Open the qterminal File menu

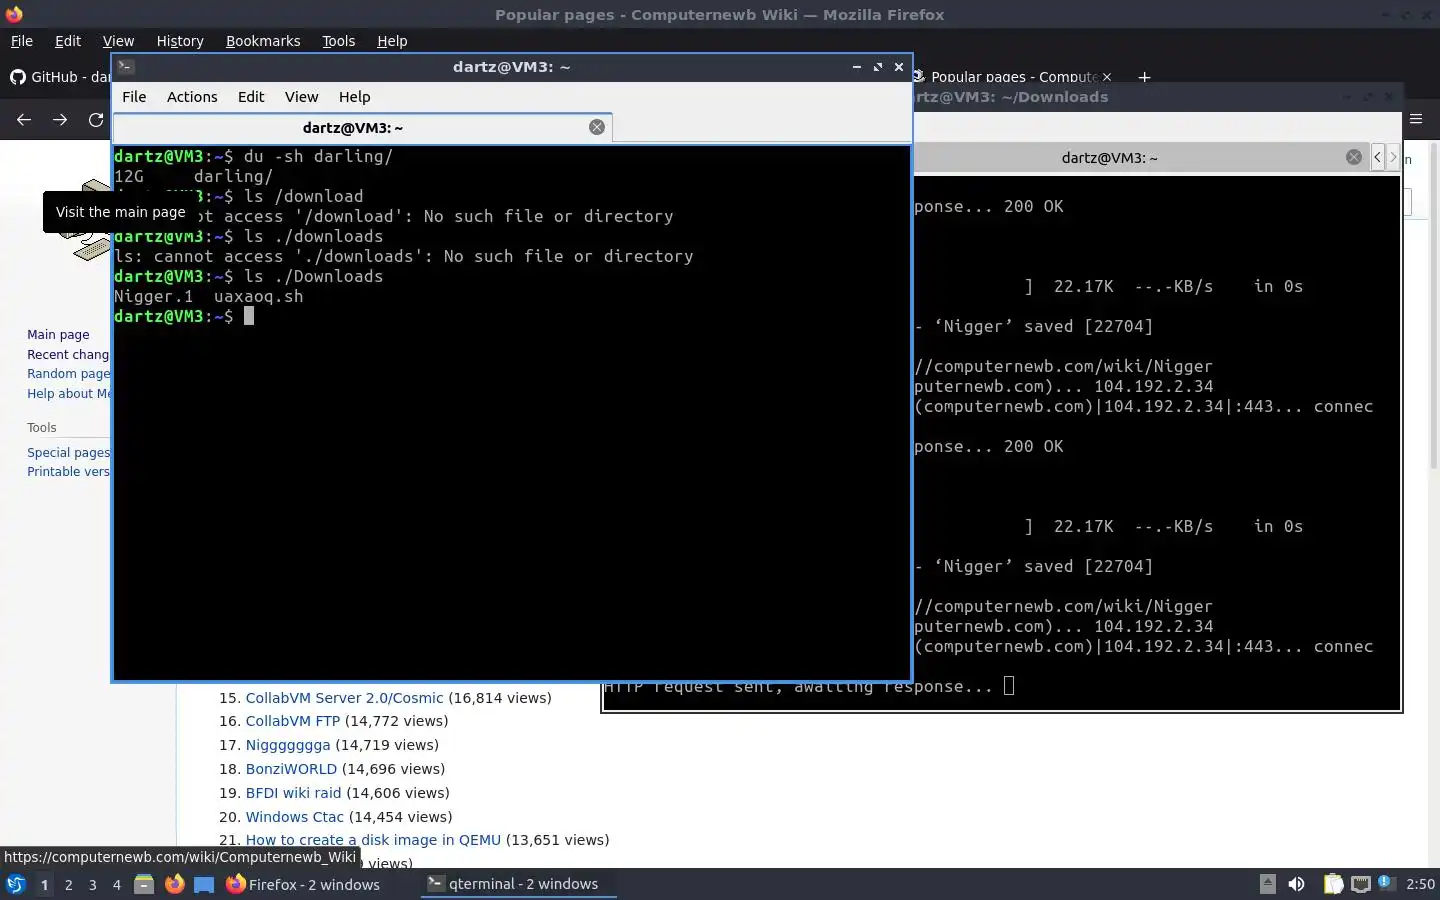pyautogui.click(x=134, y=97)
